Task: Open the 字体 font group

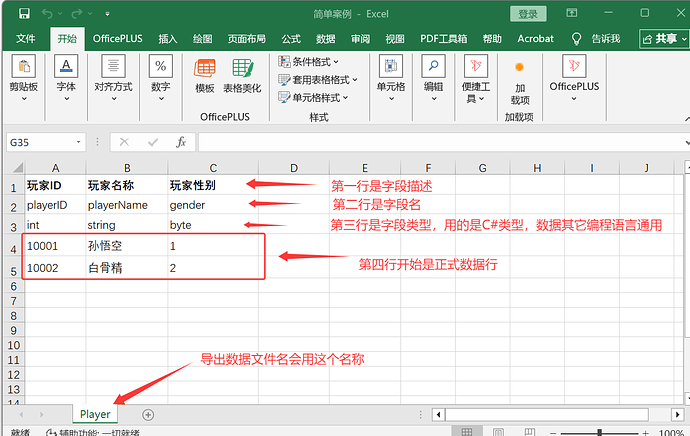Action: point(66,79)
